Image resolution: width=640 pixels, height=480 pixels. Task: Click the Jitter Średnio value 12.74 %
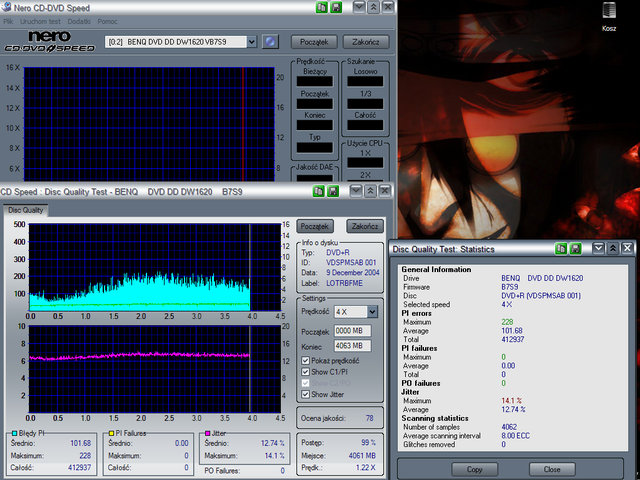click(273, 443)
